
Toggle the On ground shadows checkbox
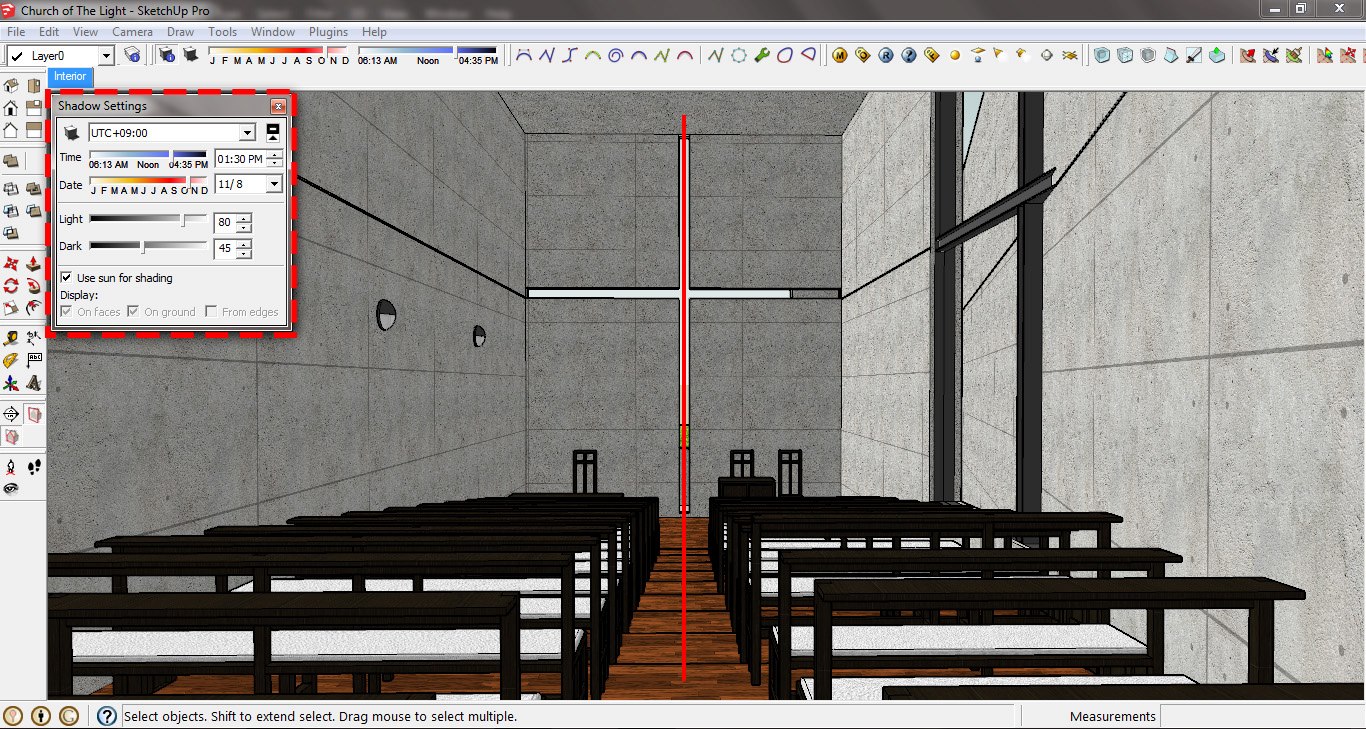click(x=131, y=311)
